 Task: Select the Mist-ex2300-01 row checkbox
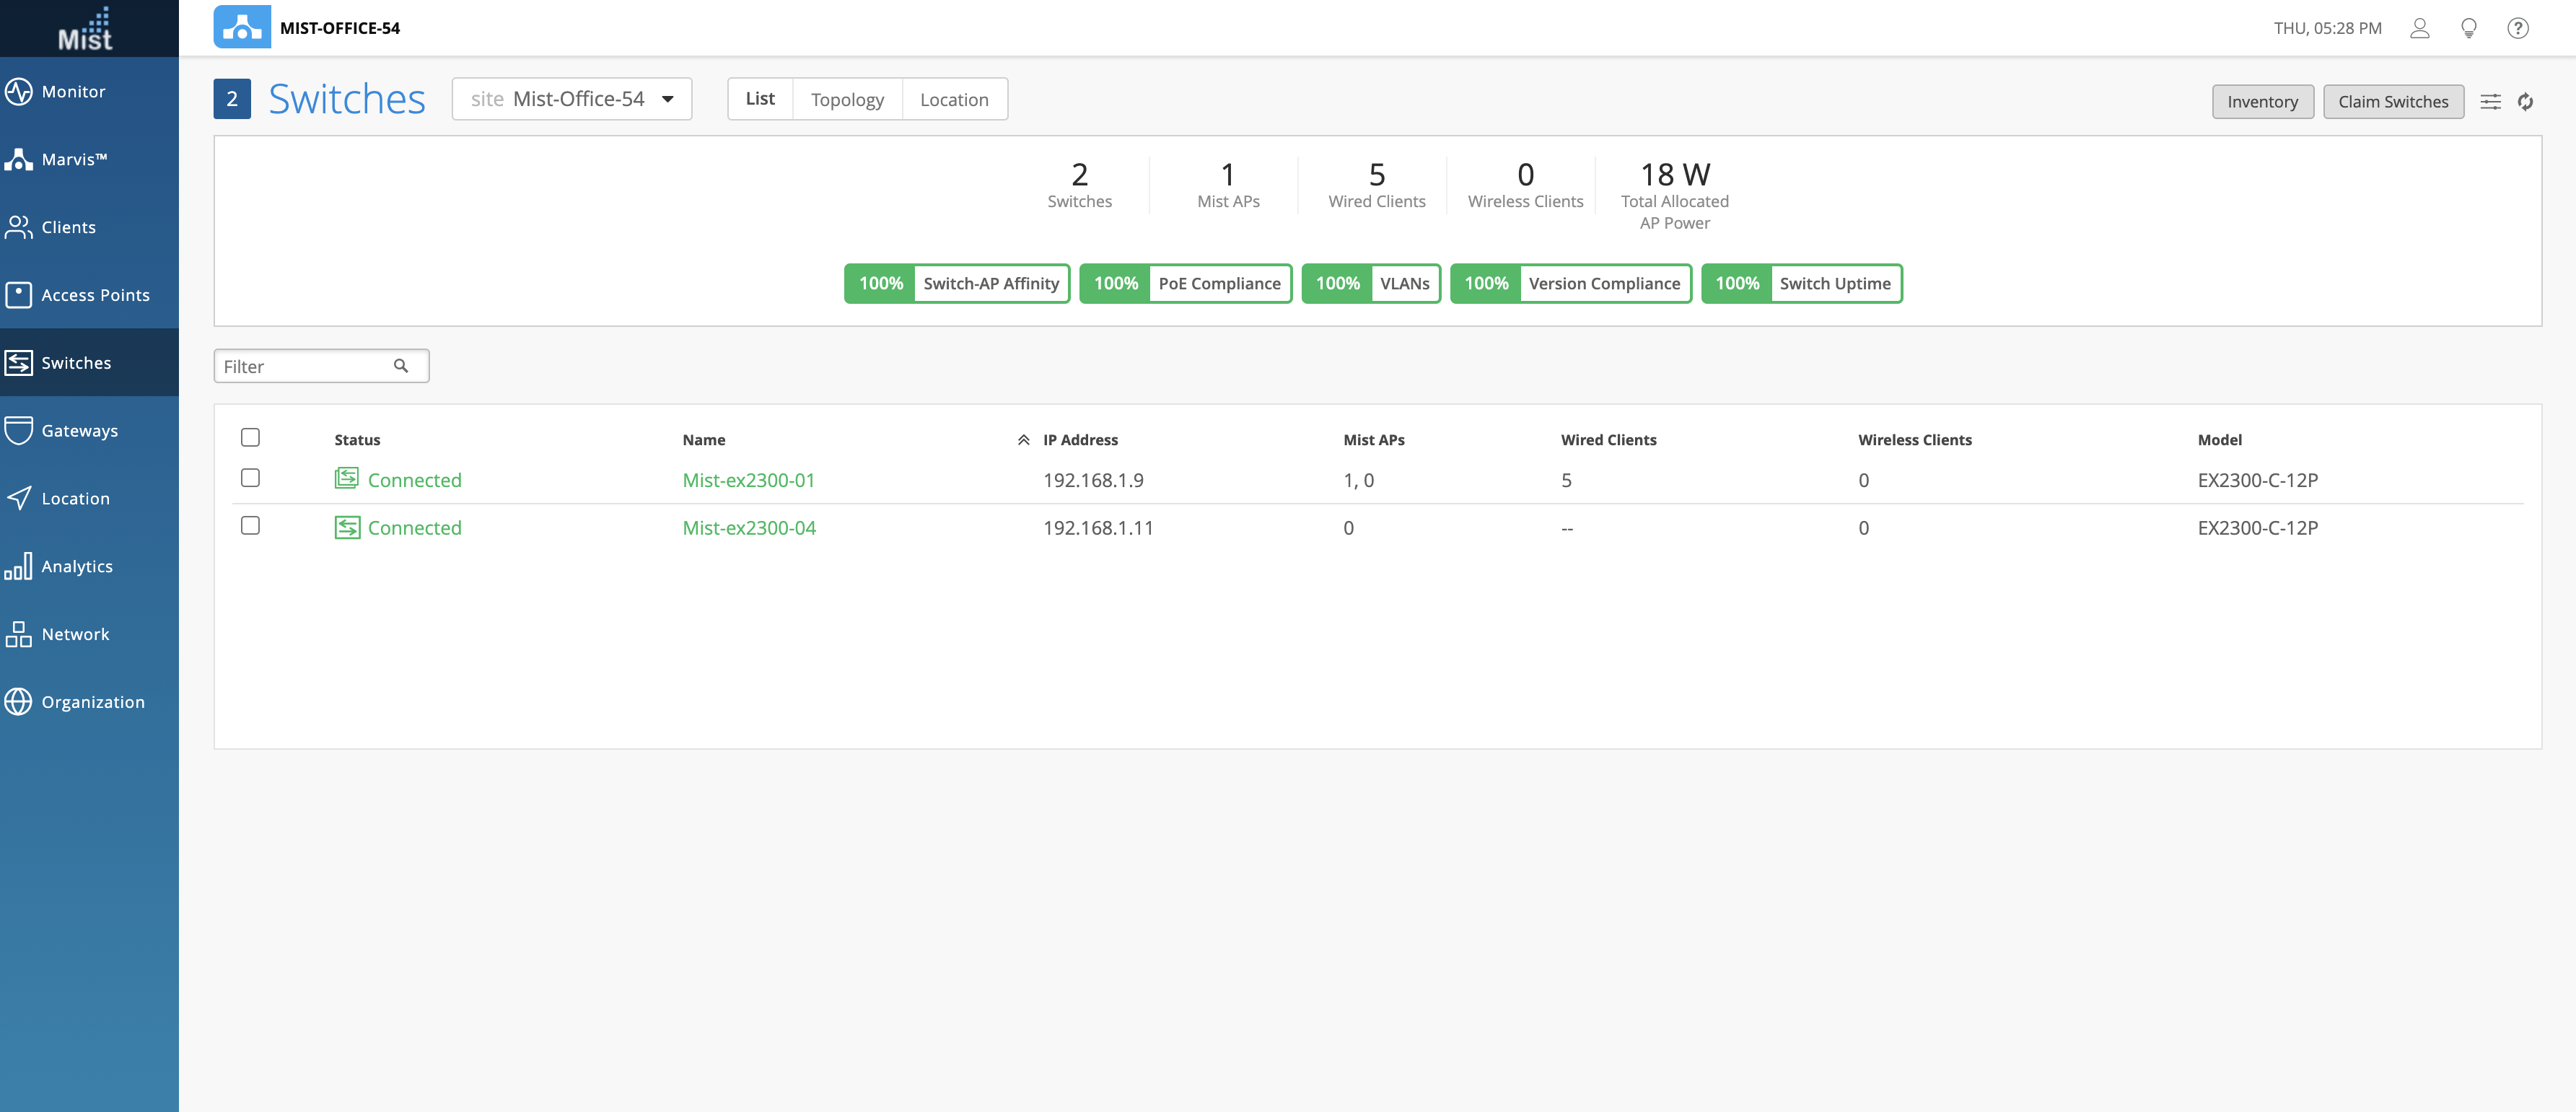[x=250, y=478]
